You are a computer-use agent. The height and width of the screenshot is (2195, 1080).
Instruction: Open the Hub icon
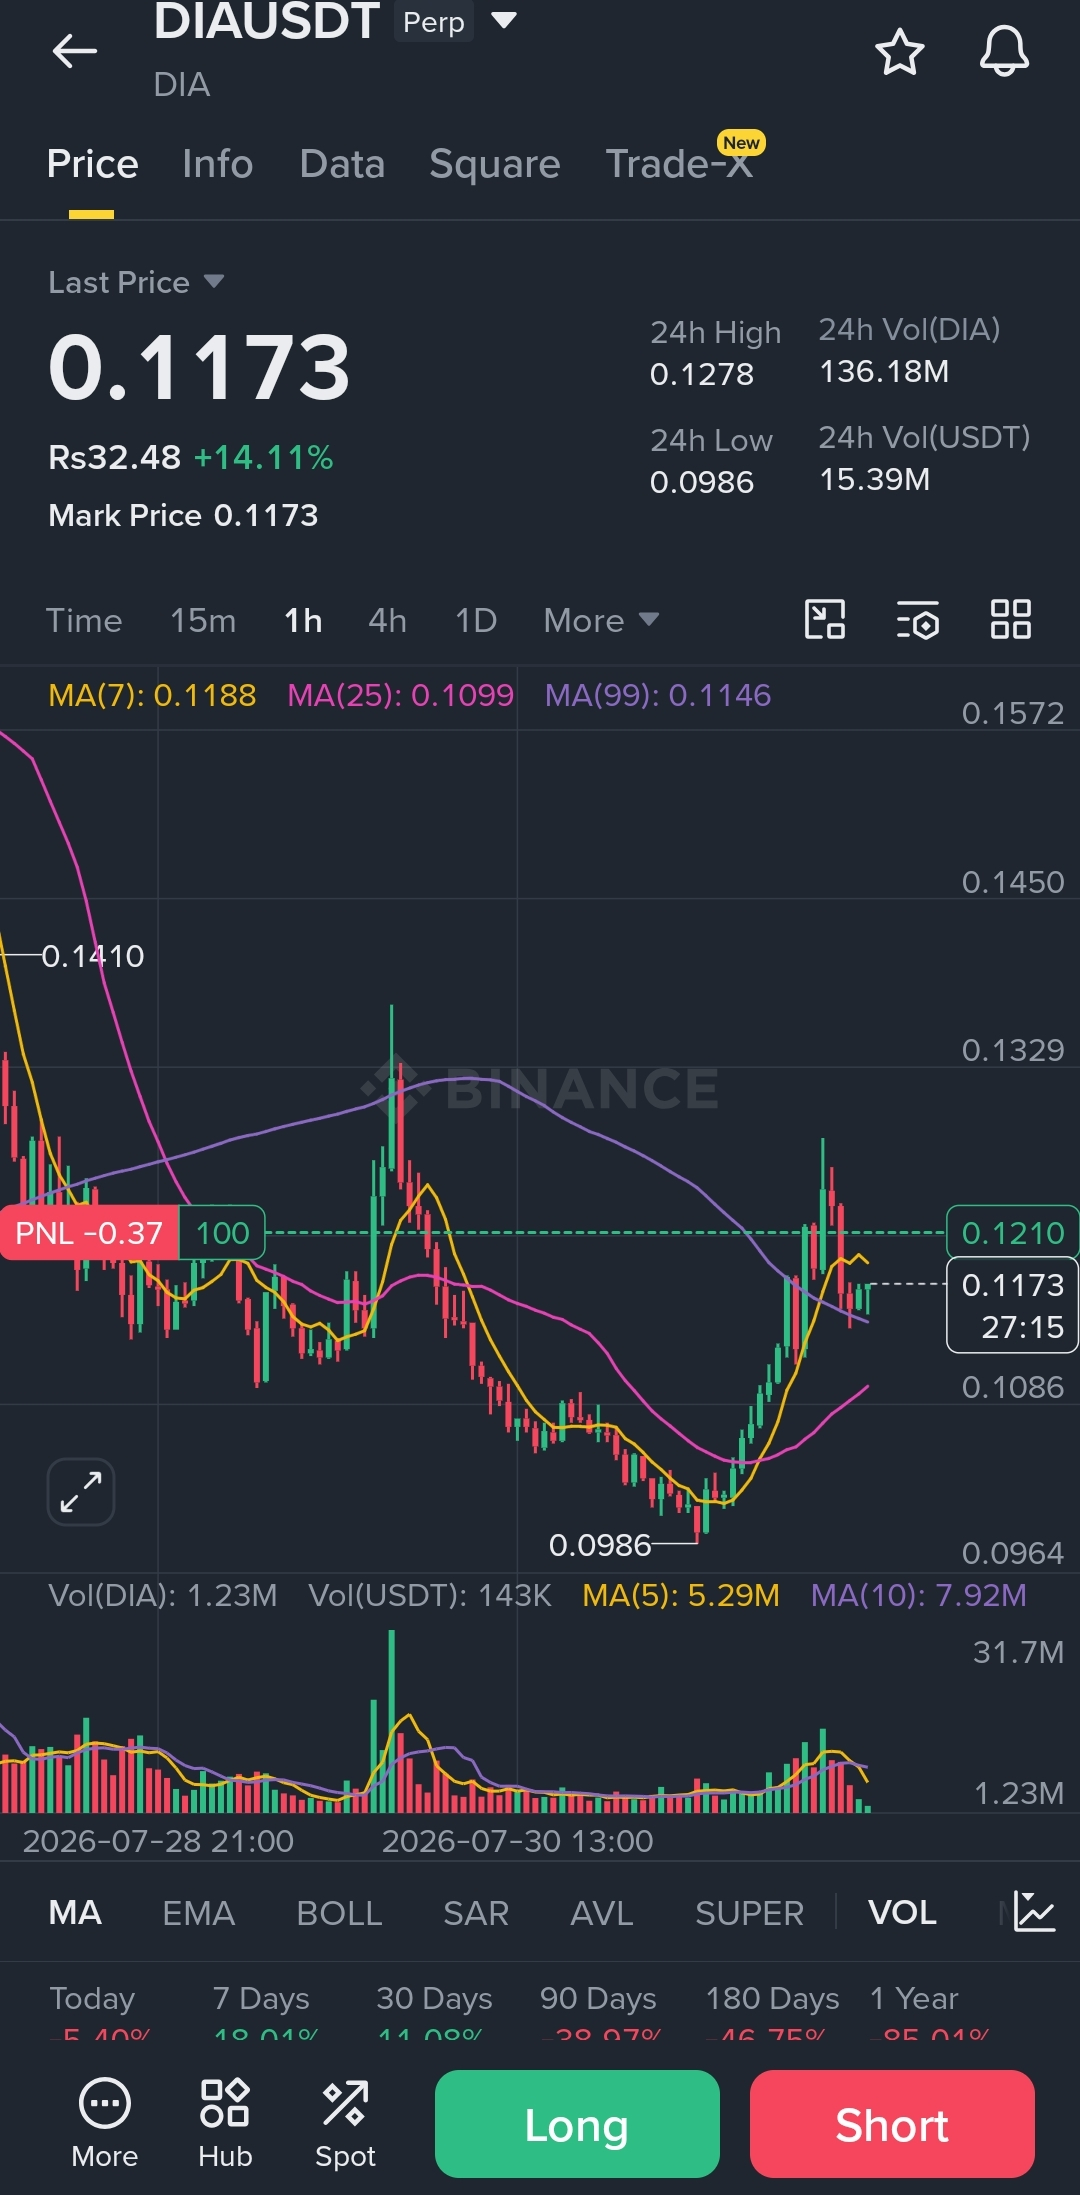pos(225,2123)
